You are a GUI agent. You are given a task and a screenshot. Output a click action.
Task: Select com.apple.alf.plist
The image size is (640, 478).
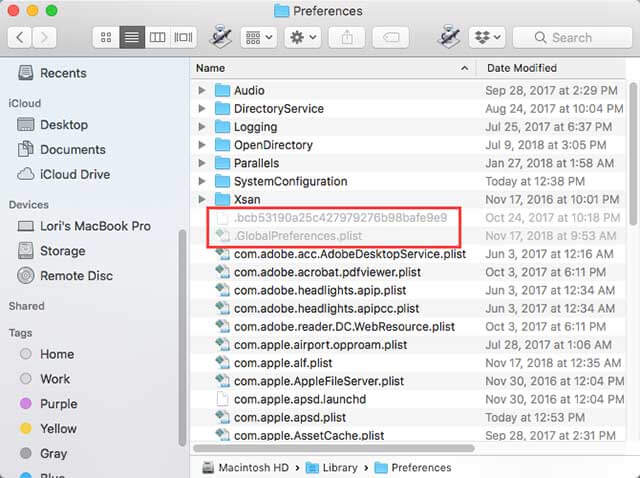coord(283,363)
